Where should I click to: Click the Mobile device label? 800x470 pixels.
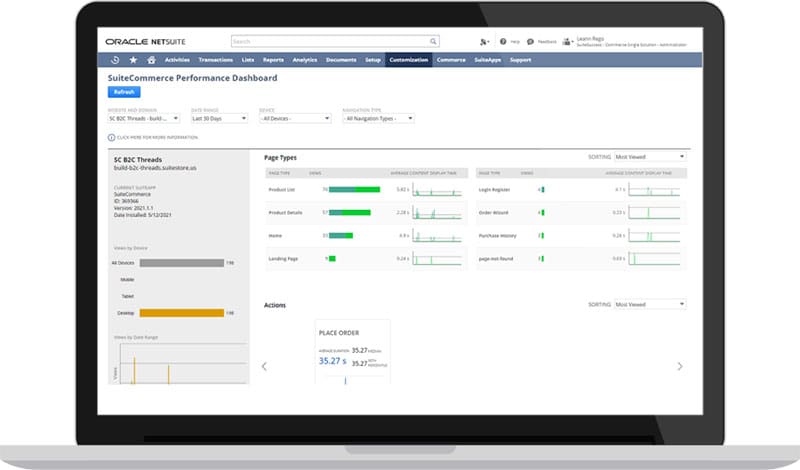pos(127,280)
